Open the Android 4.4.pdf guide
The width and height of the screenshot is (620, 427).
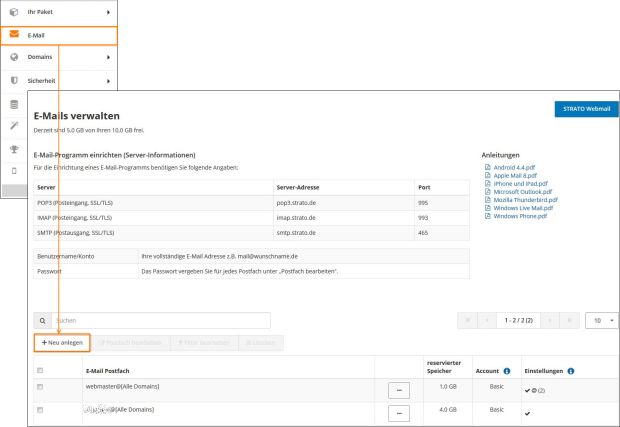click(x=514, y=167)
